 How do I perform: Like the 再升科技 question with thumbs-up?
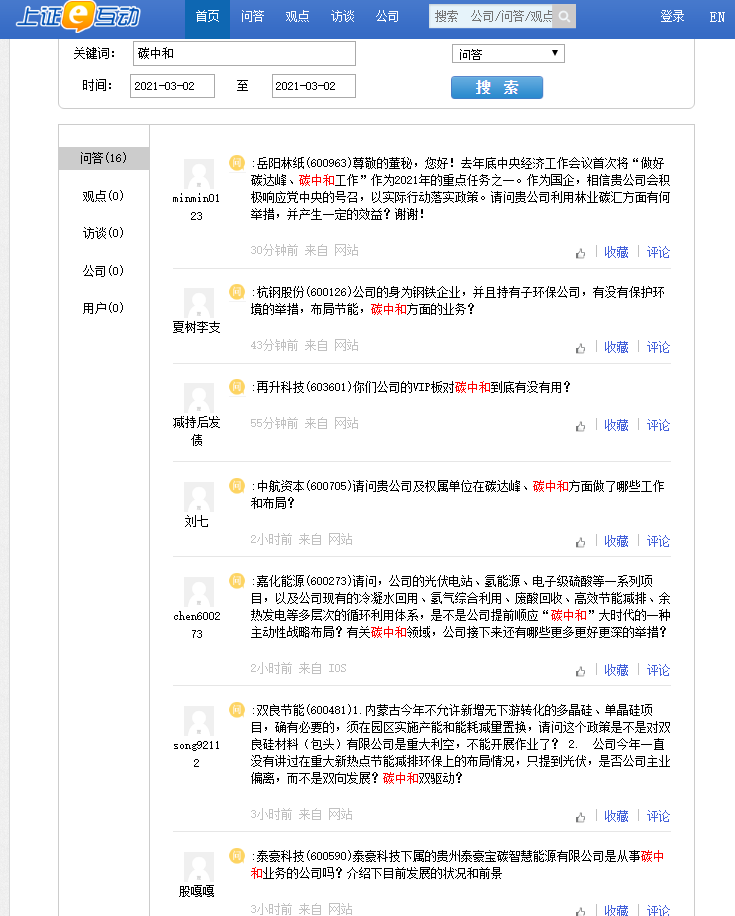point(580,426)
